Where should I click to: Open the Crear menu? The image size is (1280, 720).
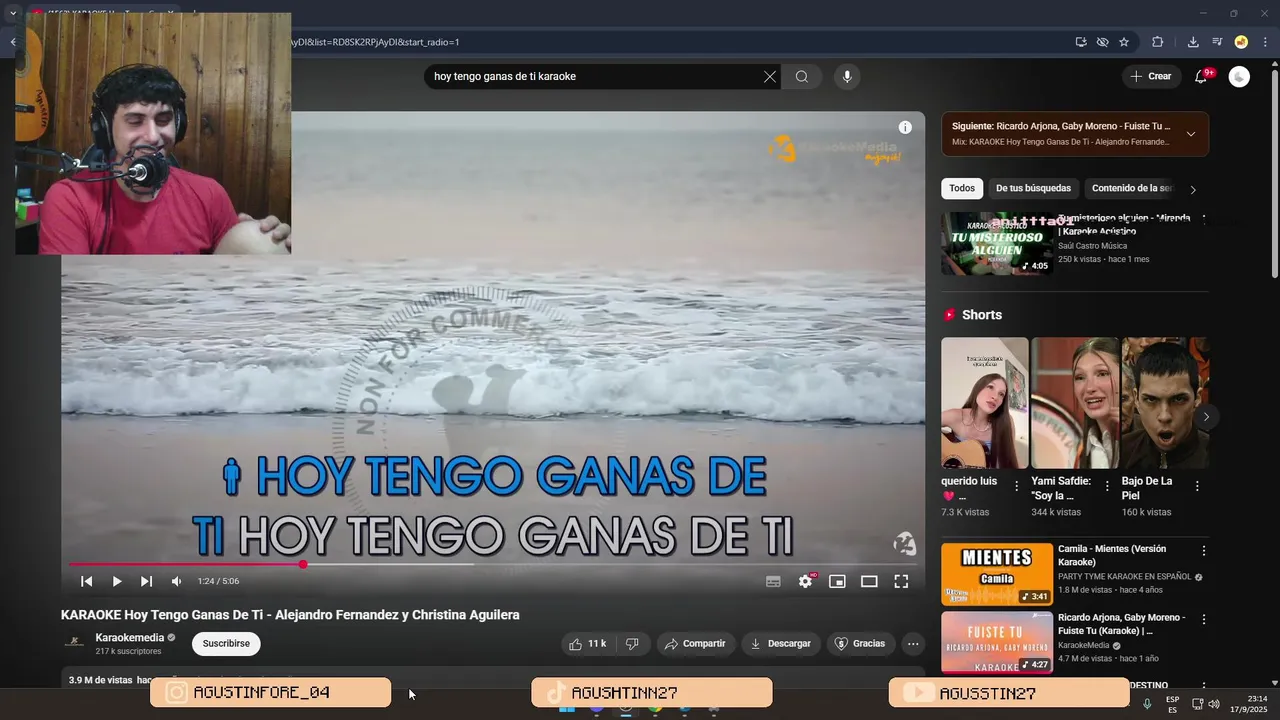click(1150, 76)
